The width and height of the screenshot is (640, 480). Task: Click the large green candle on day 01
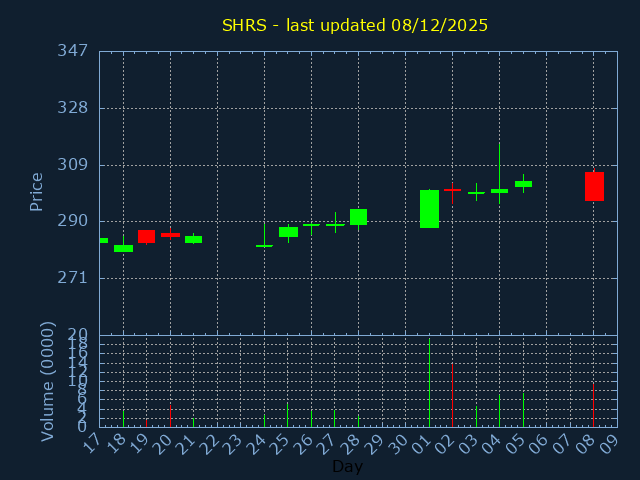point(429,209)
